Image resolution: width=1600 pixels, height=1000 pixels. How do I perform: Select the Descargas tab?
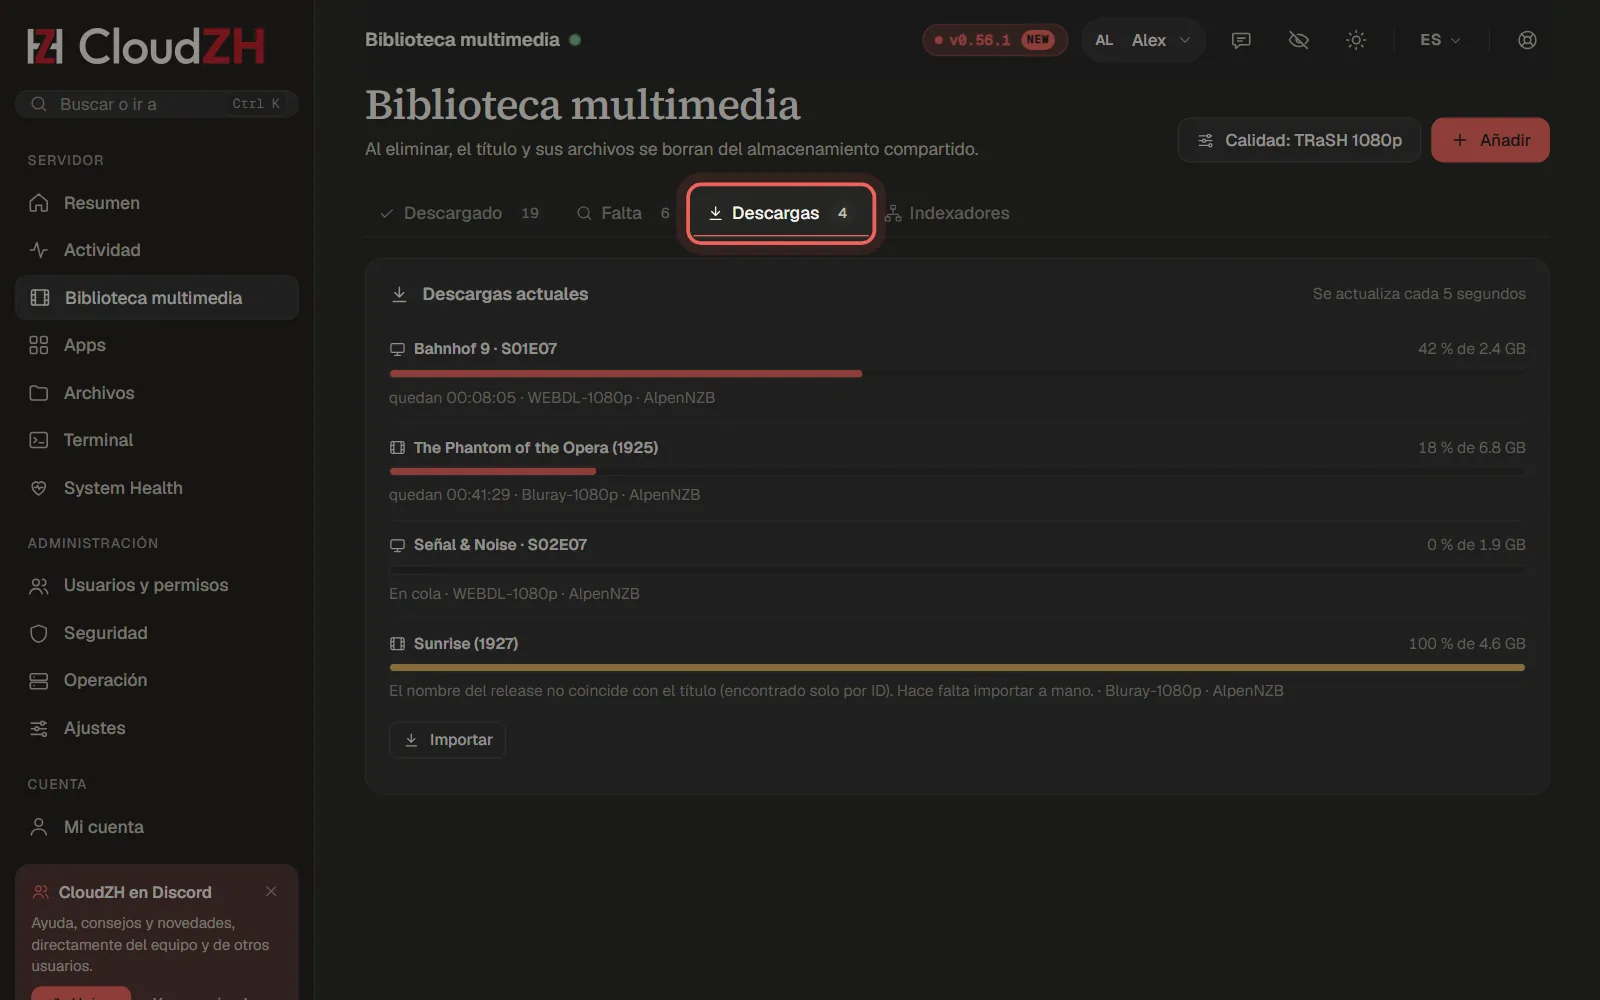(781, 213)
